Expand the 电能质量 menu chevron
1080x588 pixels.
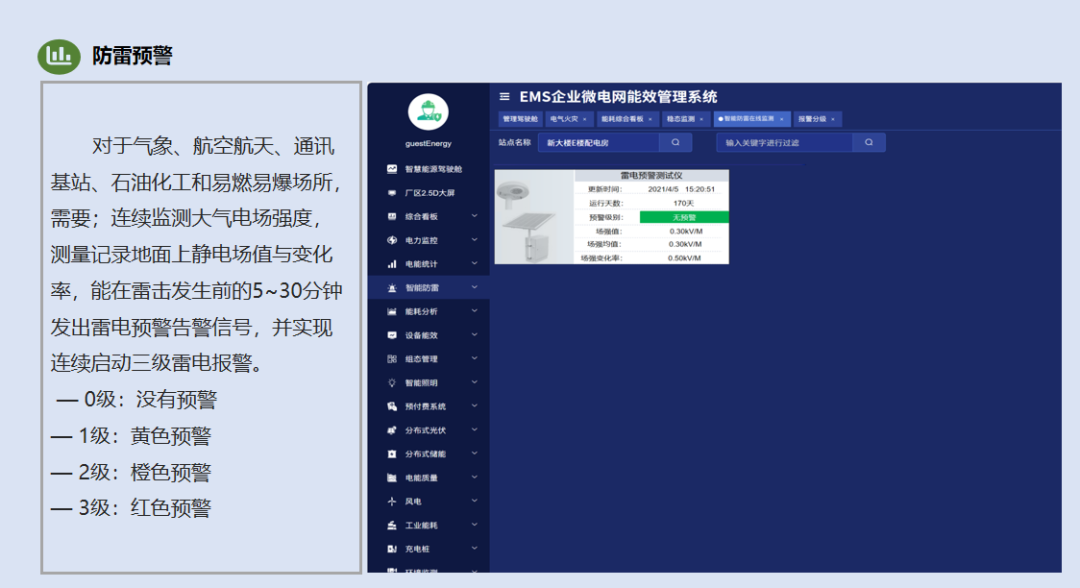click(475, 477)
